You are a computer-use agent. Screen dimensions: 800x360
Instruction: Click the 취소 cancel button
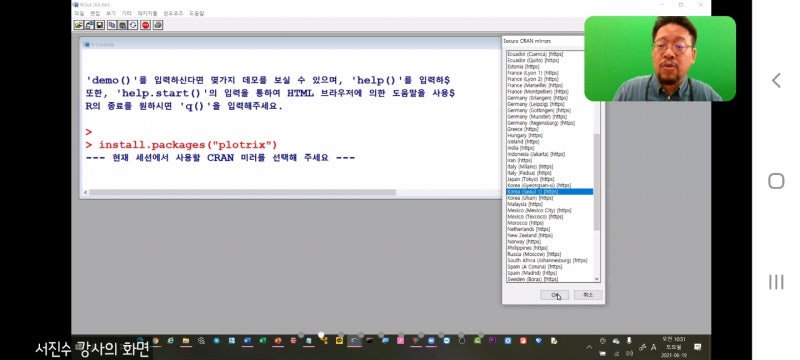pyautogui.click(x=588, y=295)
